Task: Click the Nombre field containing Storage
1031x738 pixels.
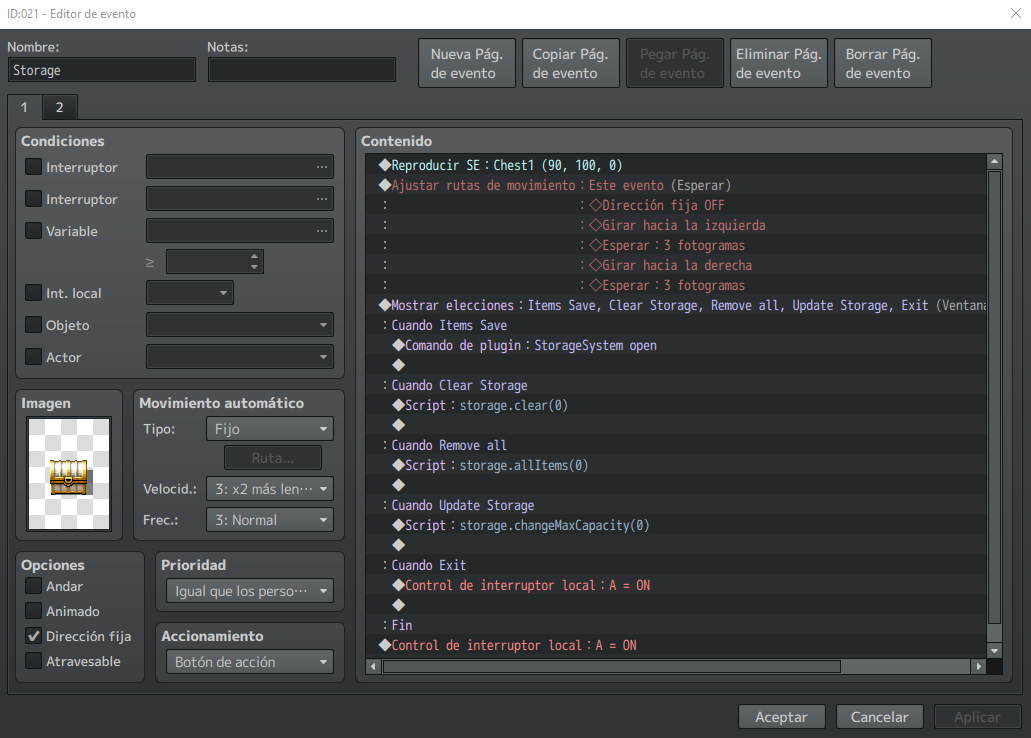Action: coord(102,70)
